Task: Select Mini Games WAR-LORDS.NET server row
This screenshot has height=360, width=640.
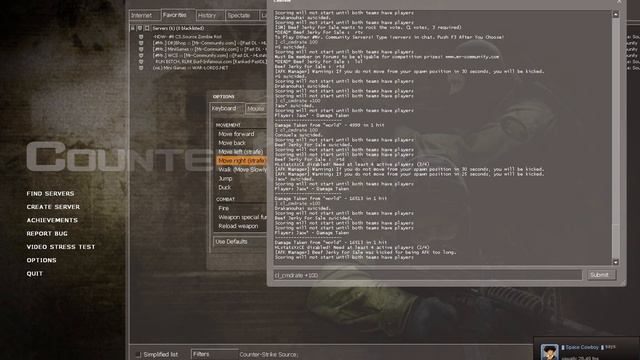Action: coord(199,68)
